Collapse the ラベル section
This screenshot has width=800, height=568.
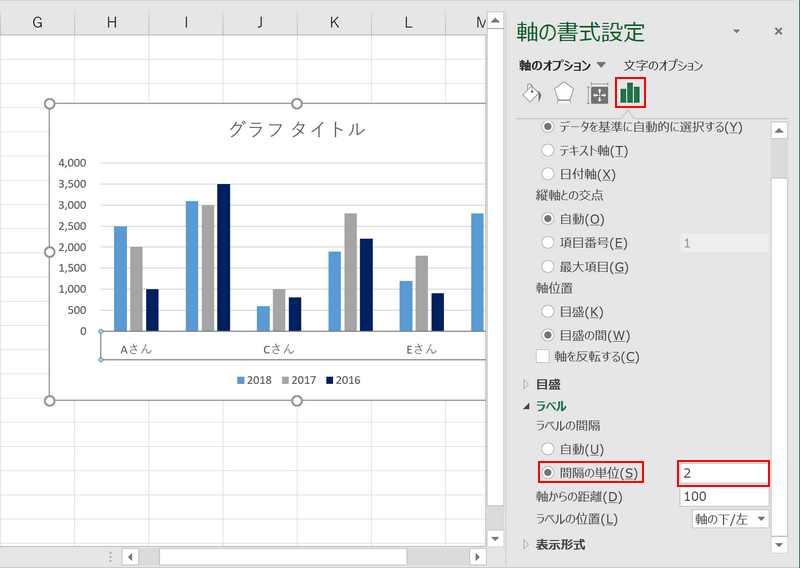[551, 406]
